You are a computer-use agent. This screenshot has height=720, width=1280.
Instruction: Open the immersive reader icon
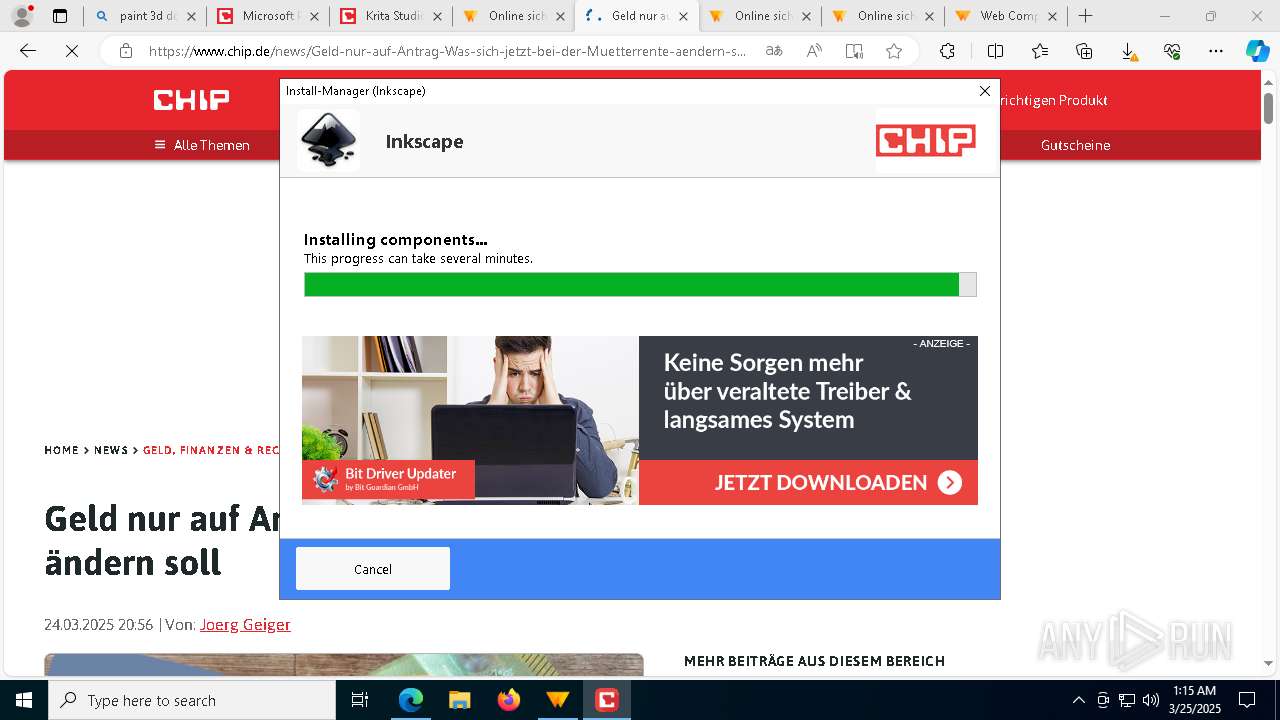click(x=854, y=51)
